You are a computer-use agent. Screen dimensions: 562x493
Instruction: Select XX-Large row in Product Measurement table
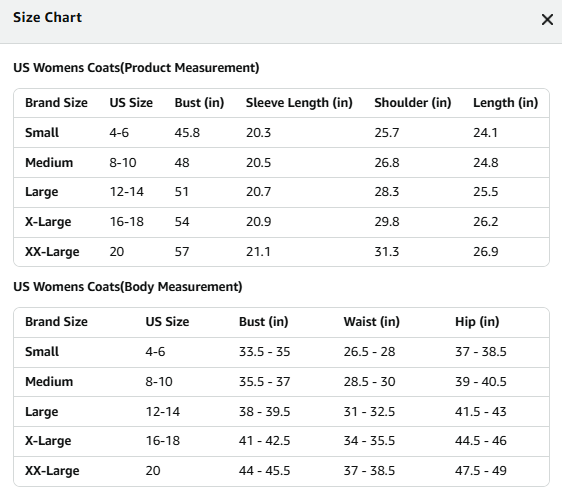281,252
